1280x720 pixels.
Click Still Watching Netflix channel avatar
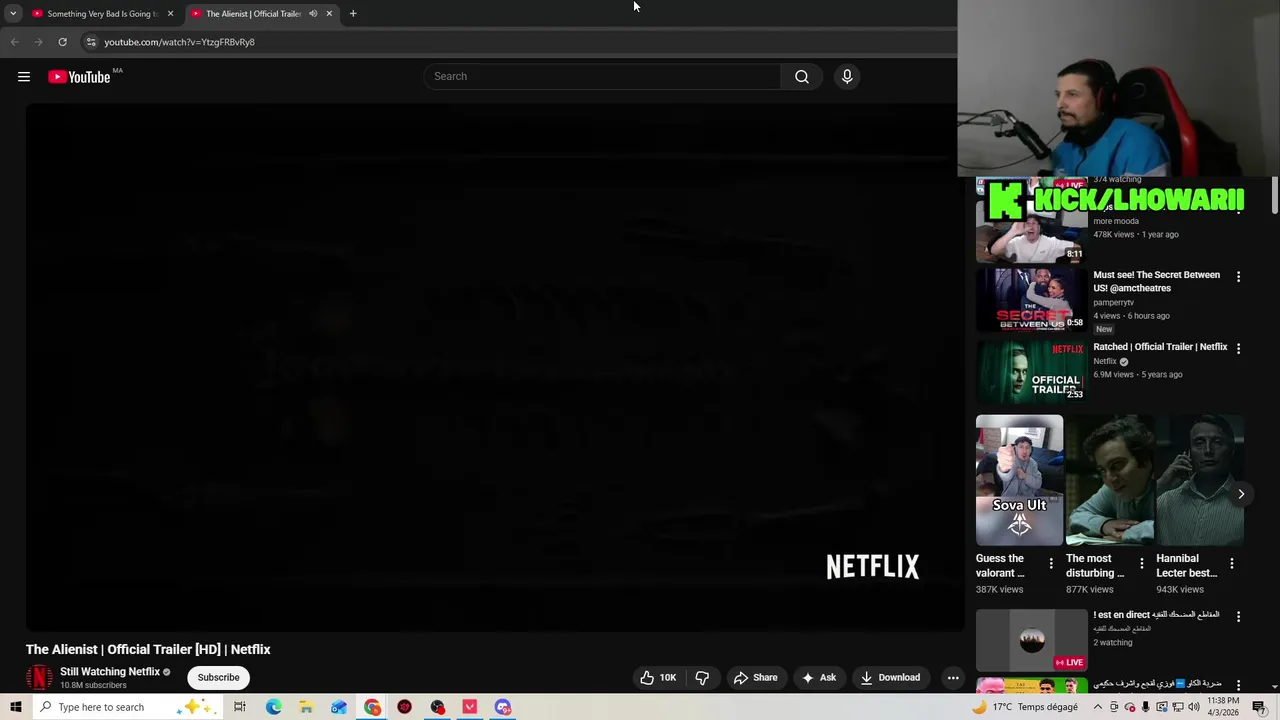(x=39, y=677)
